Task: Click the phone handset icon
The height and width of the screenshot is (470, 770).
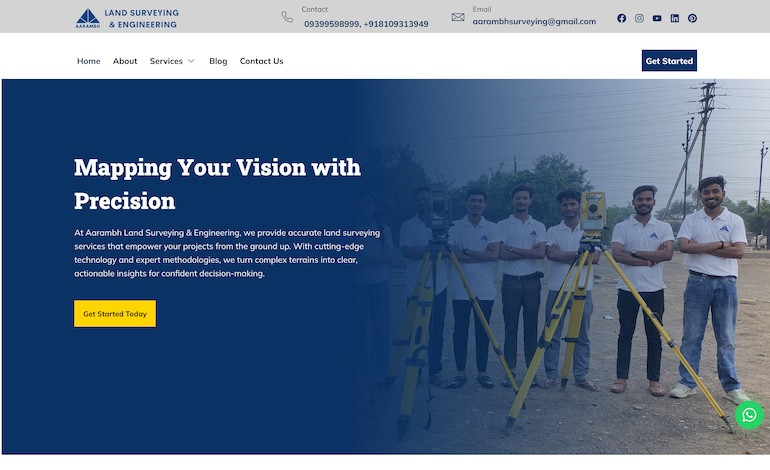Action: (287, 17)
